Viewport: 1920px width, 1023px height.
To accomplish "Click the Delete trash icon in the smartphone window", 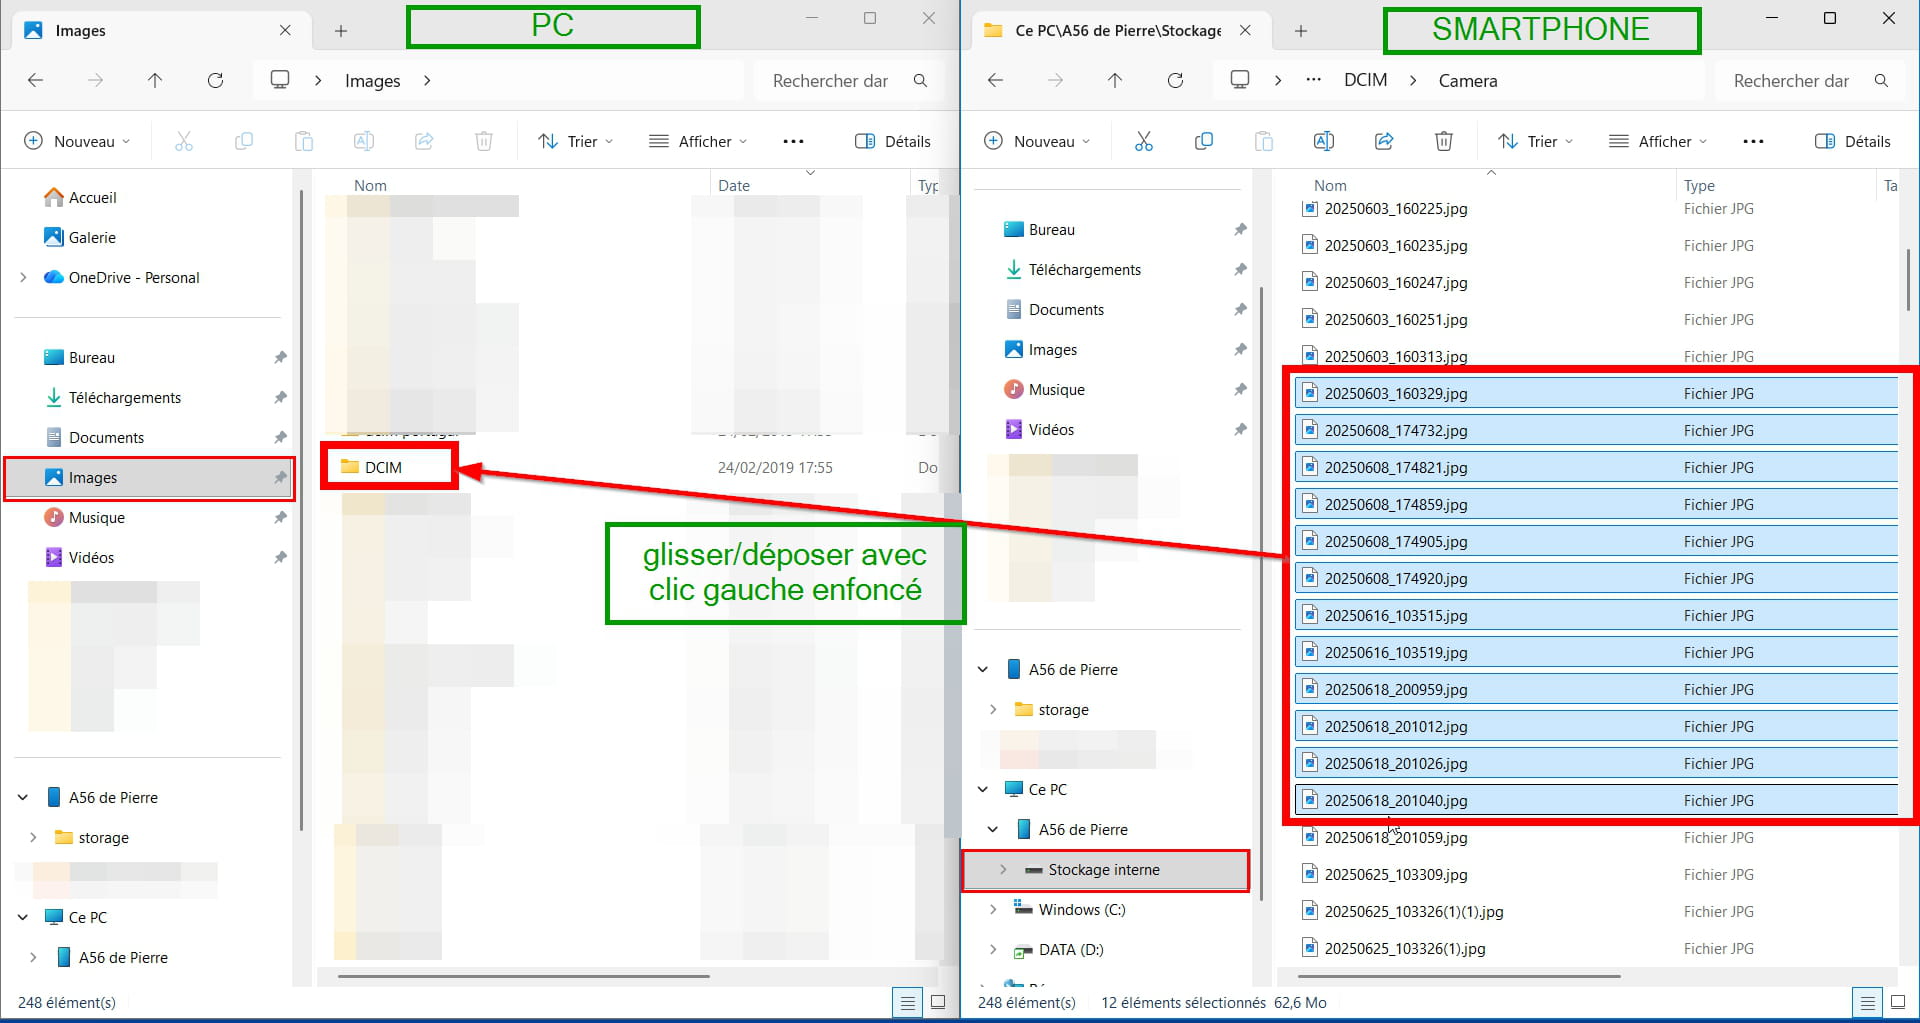I will 1443,141.
